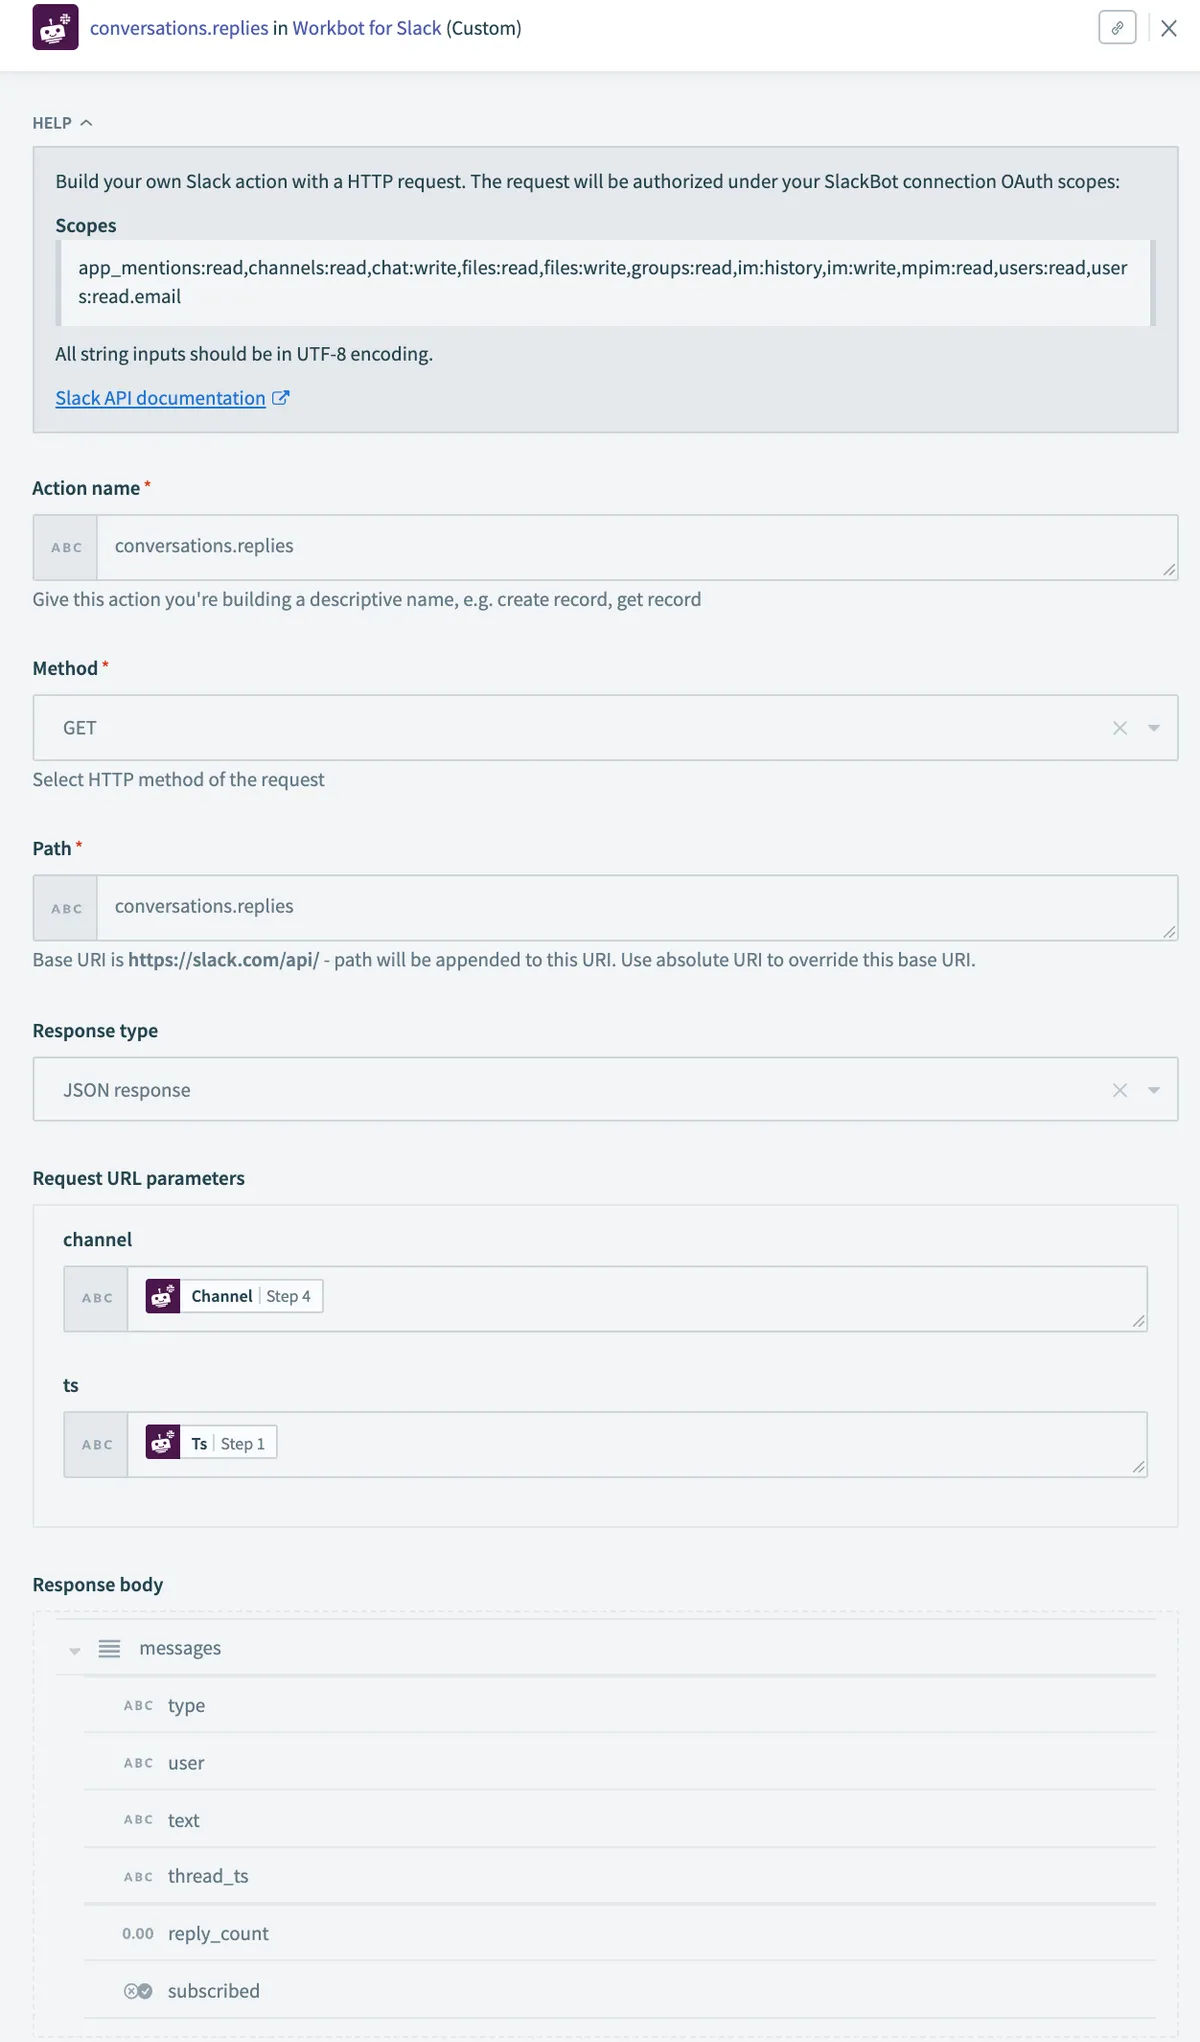Image resolution: width=1200 pixels, height=2042 pixels.
Task: Click the Workbot for Slack link in title
Action: pos(366,28)
